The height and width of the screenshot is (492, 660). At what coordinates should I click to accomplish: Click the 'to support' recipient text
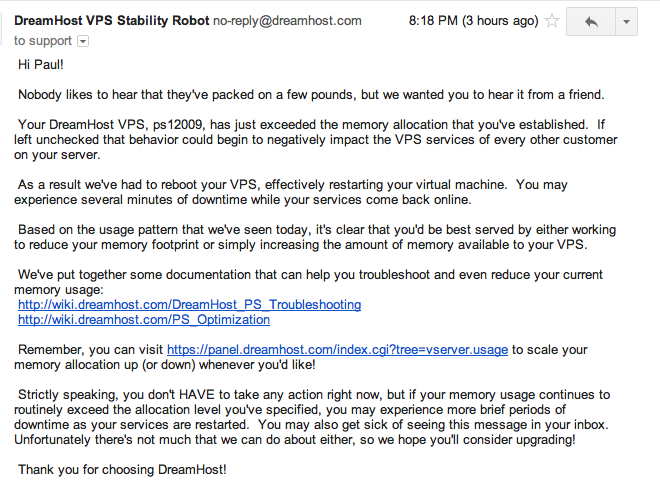coord(43,41)
